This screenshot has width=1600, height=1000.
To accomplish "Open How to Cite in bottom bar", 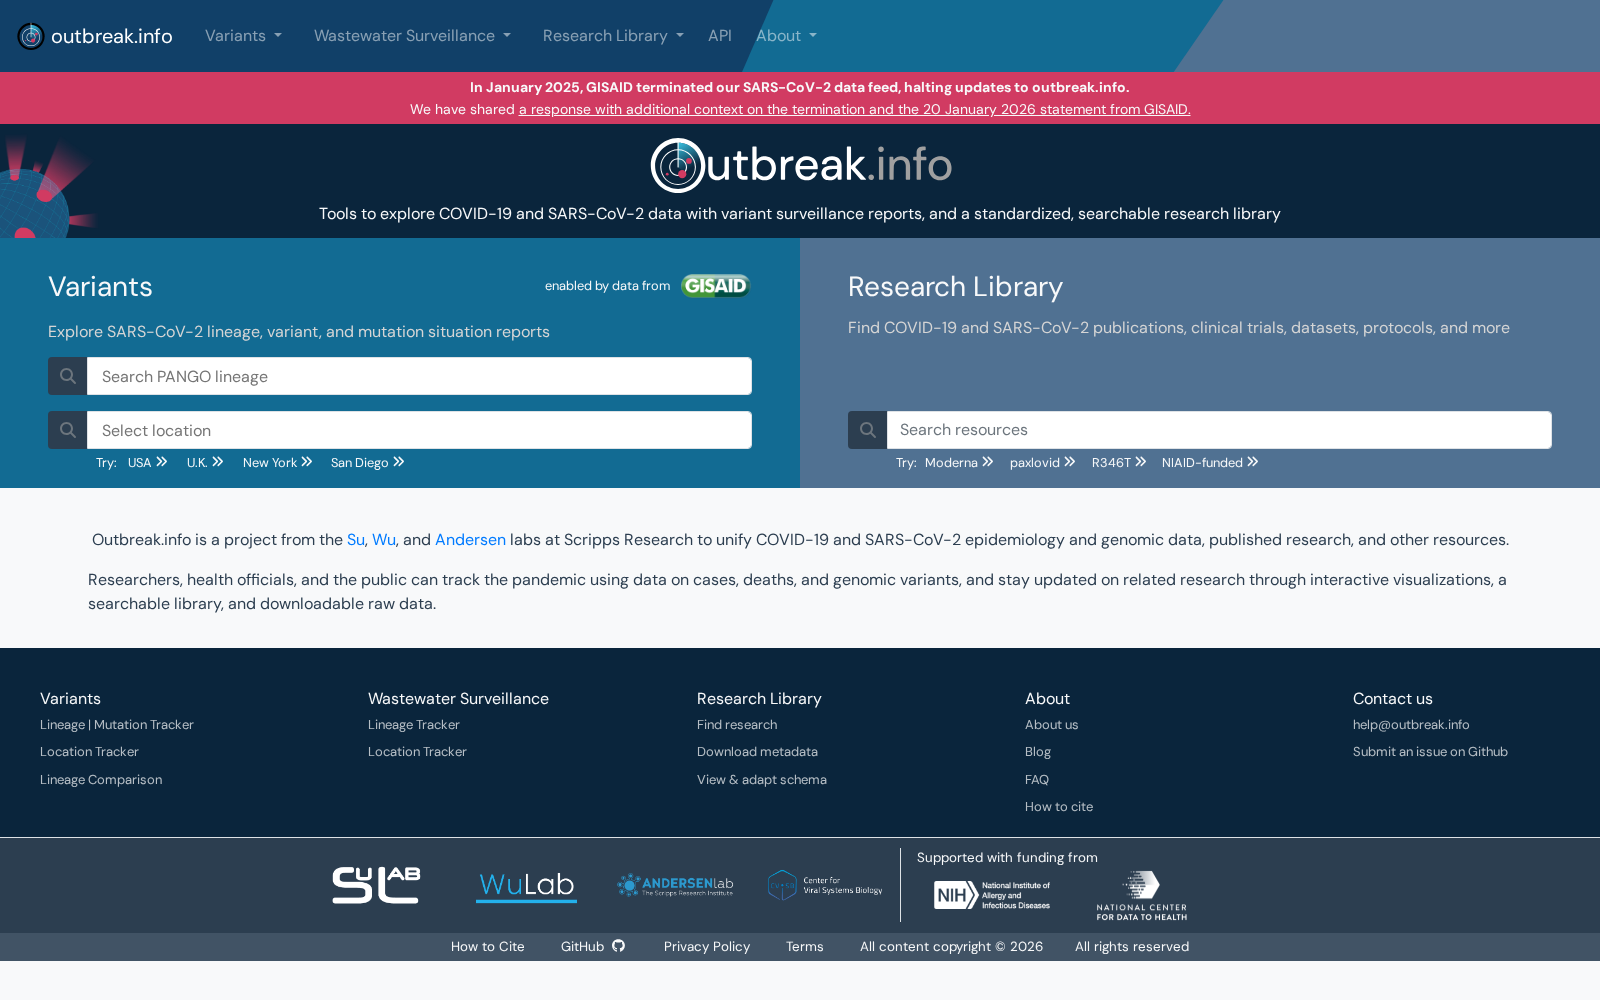I will pos(487,947).
